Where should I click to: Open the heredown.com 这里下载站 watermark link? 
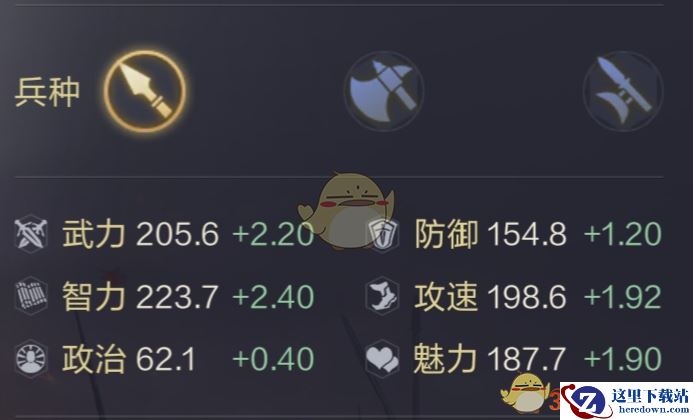point(626,401)
